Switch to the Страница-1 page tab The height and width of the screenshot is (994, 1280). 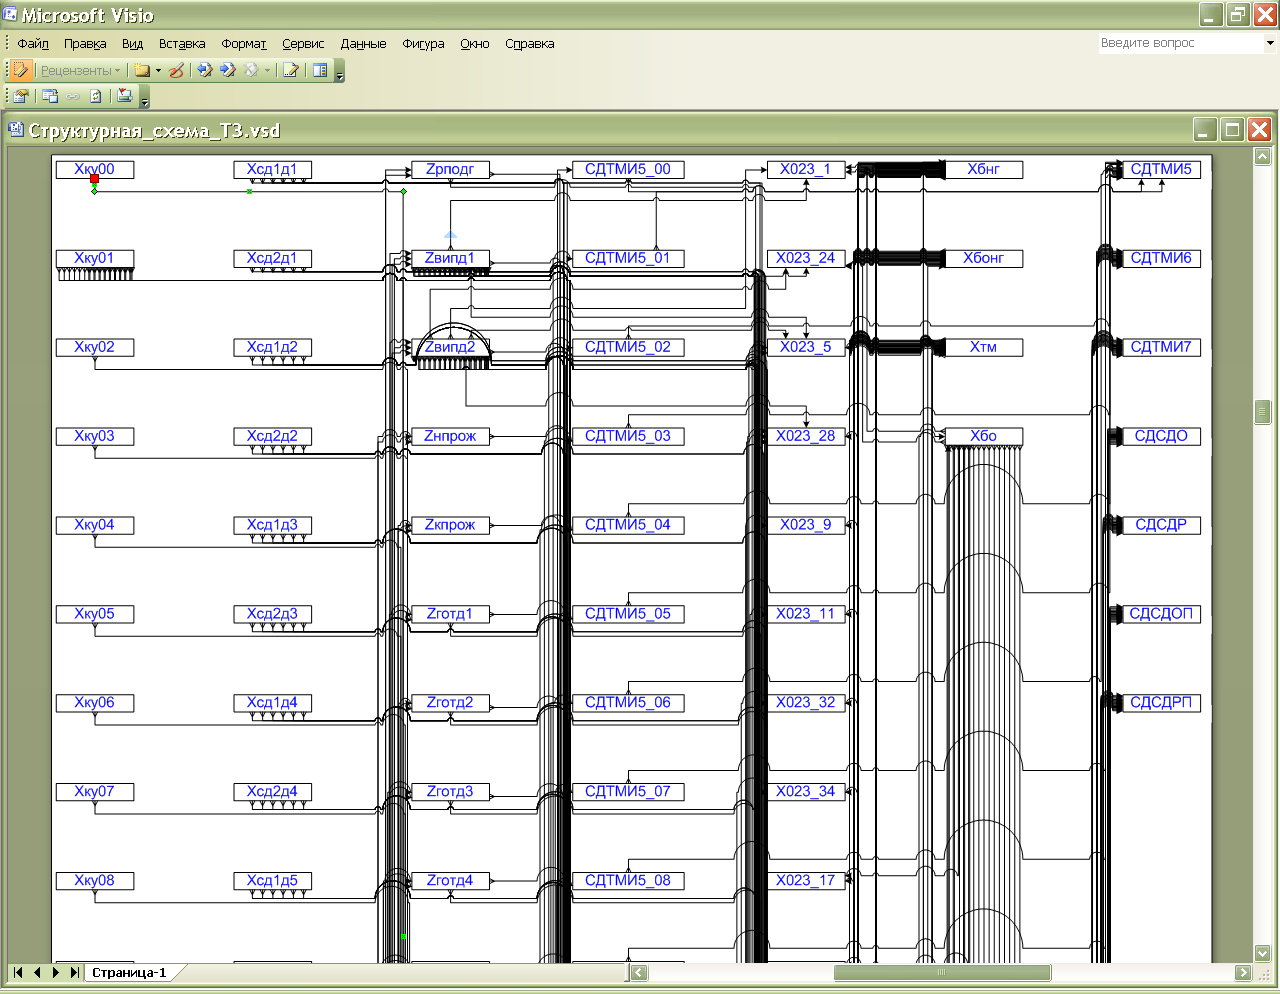click(x=129, y=972)
